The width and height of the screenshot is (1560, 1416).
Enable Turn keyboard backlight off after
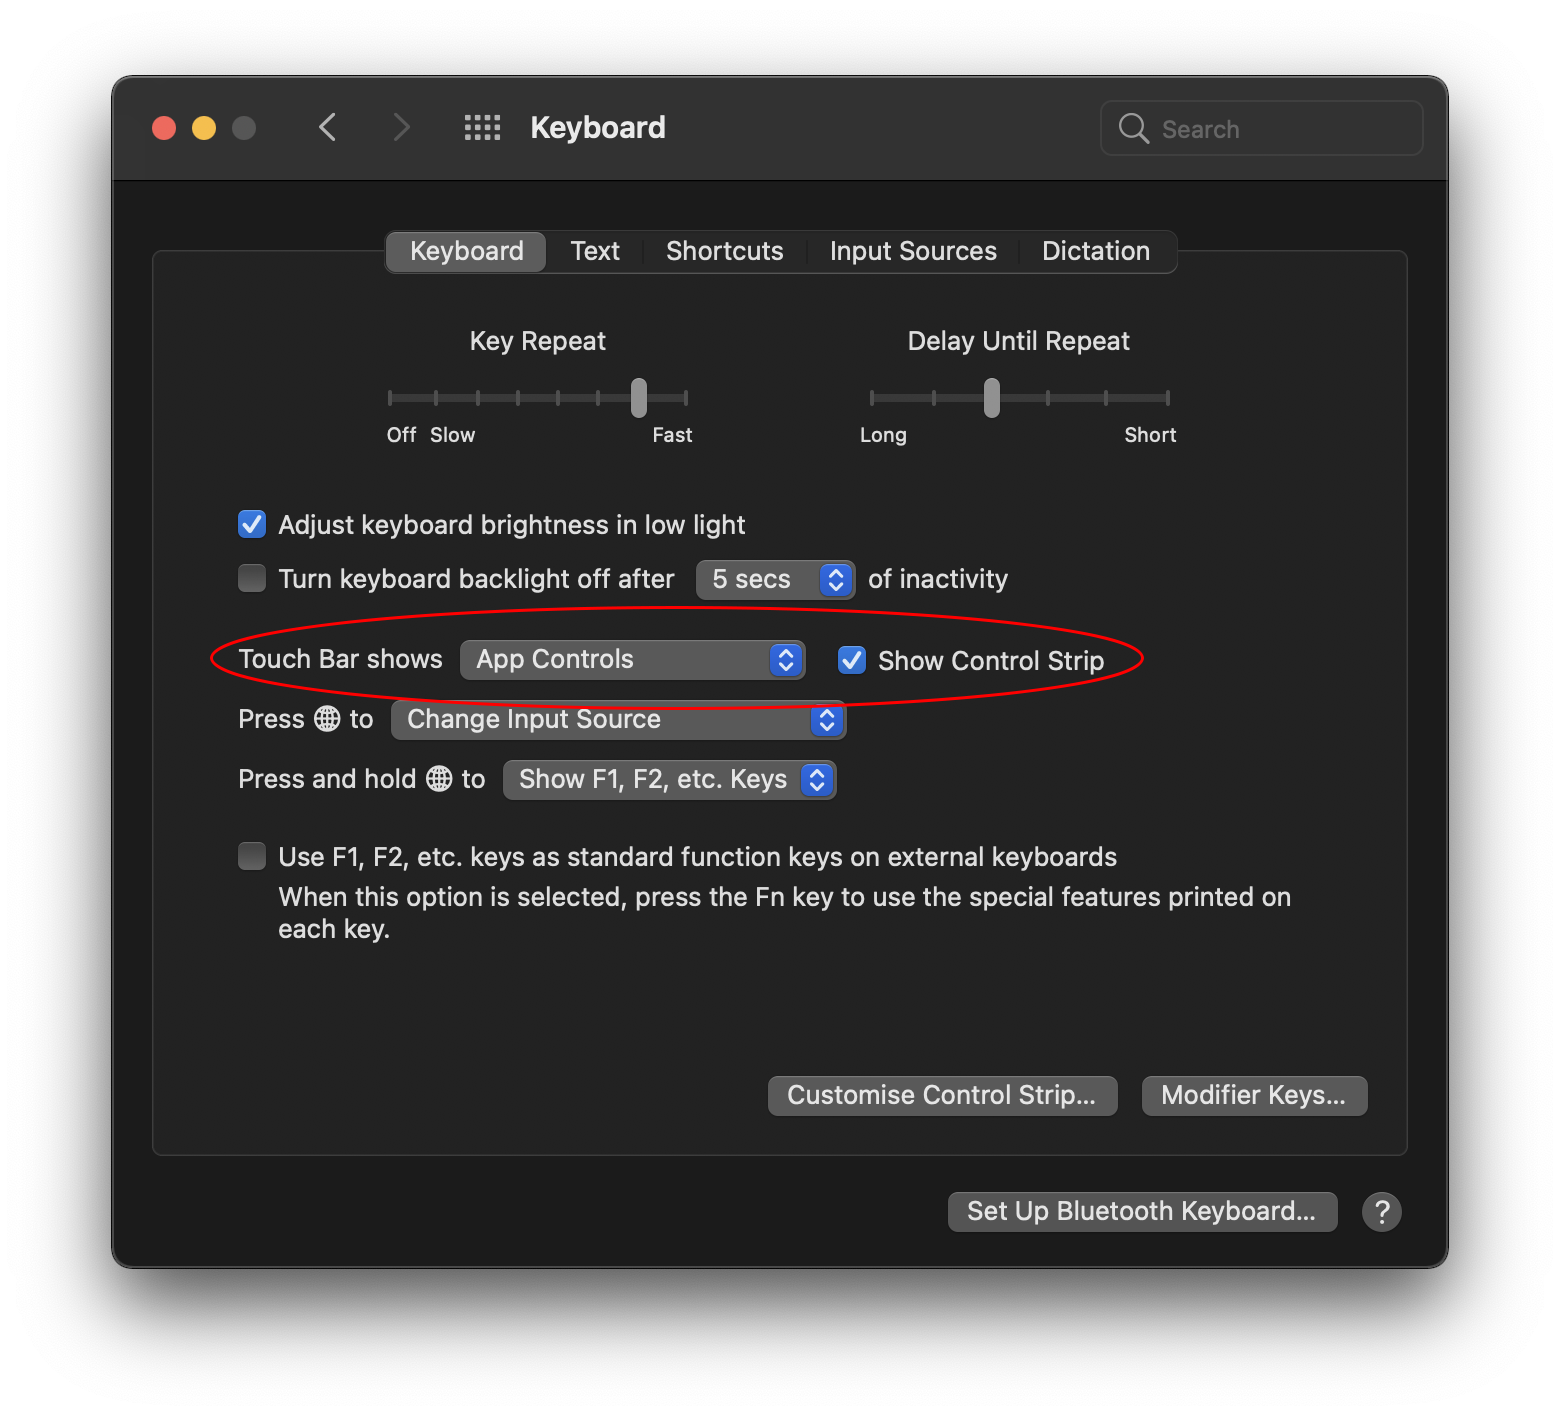(252, 579)
